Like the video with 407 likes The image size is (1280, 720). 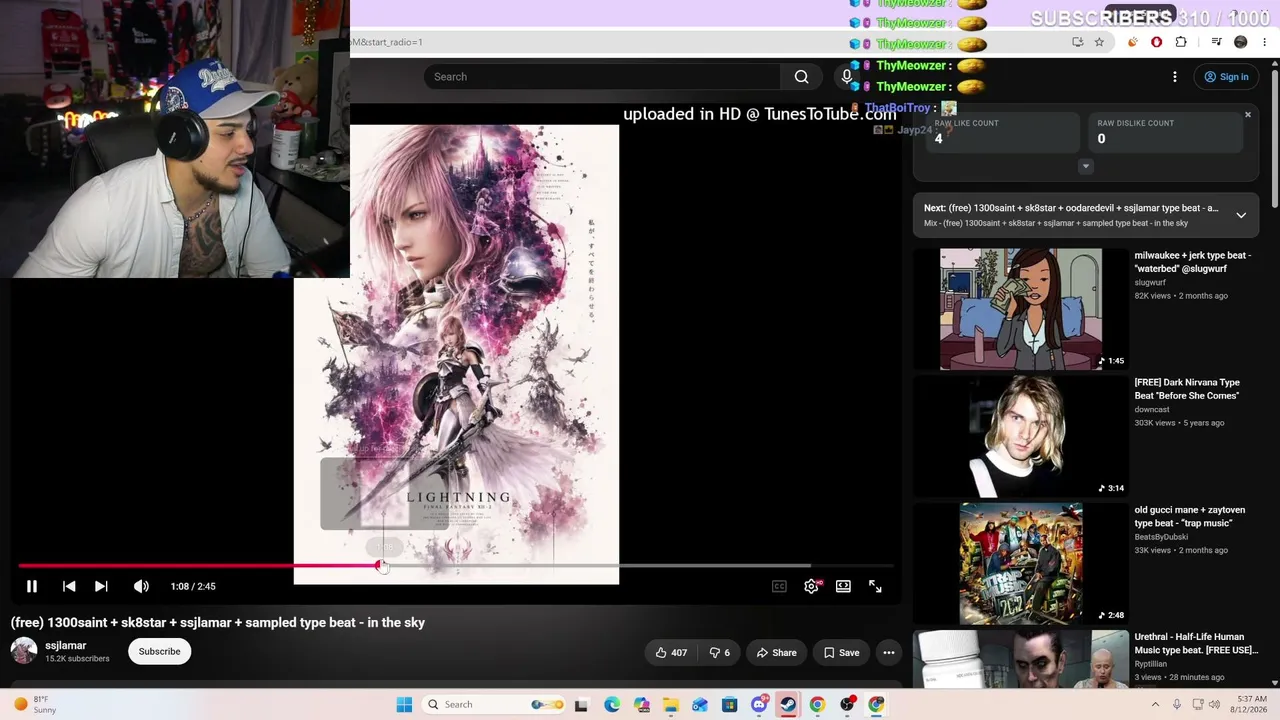point(671,653)
